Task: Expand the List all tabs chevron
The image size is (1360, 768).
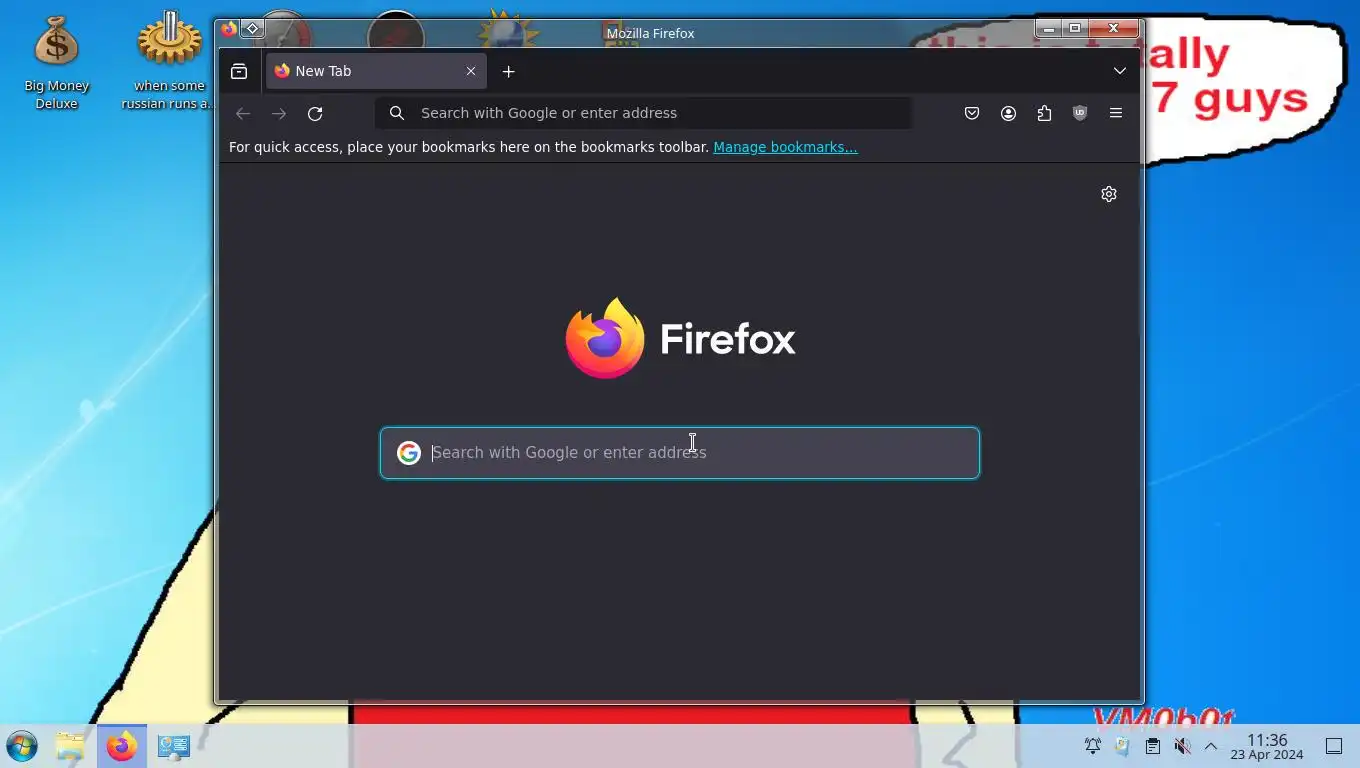Action: pyautogui.click(x=1120, y=71)
